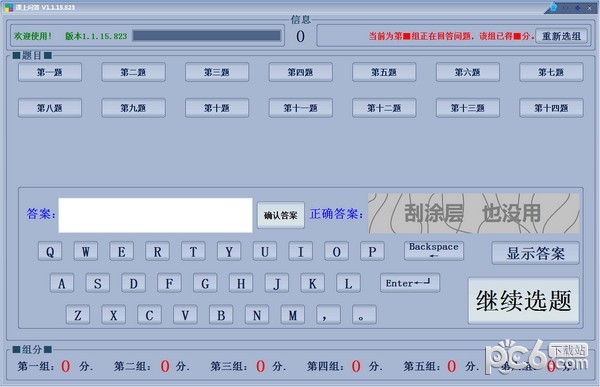The width and height of the screenshot is (600, 387).
Task: Select question 第六题
Action: [x=468, y=72]
